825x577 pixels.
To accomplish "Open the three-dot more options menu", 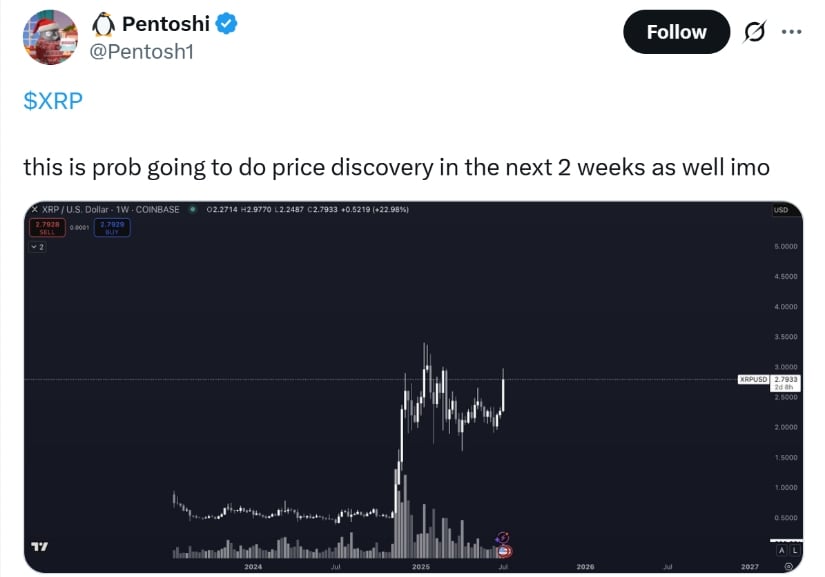I will point(791,32).
